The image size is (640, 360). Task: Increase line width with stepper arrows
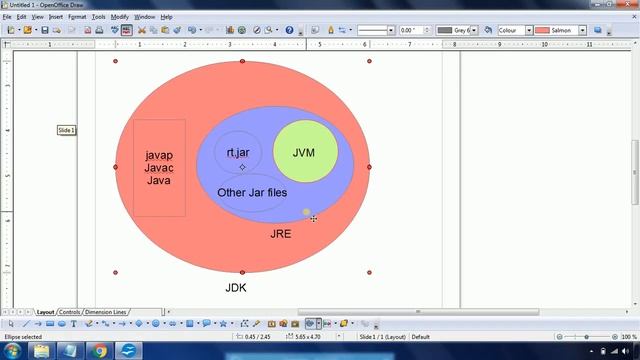point(427,28)
